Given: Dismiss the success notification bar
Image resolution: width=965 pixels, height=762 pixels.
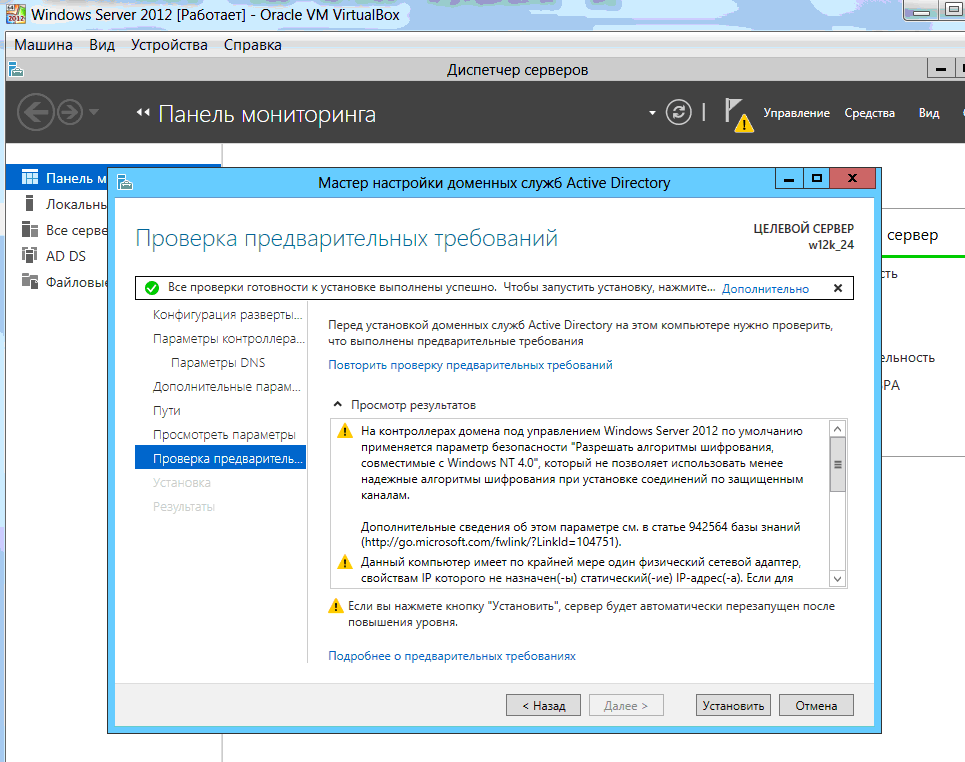Looking at the screenshot, I should (x=838, y=288).
